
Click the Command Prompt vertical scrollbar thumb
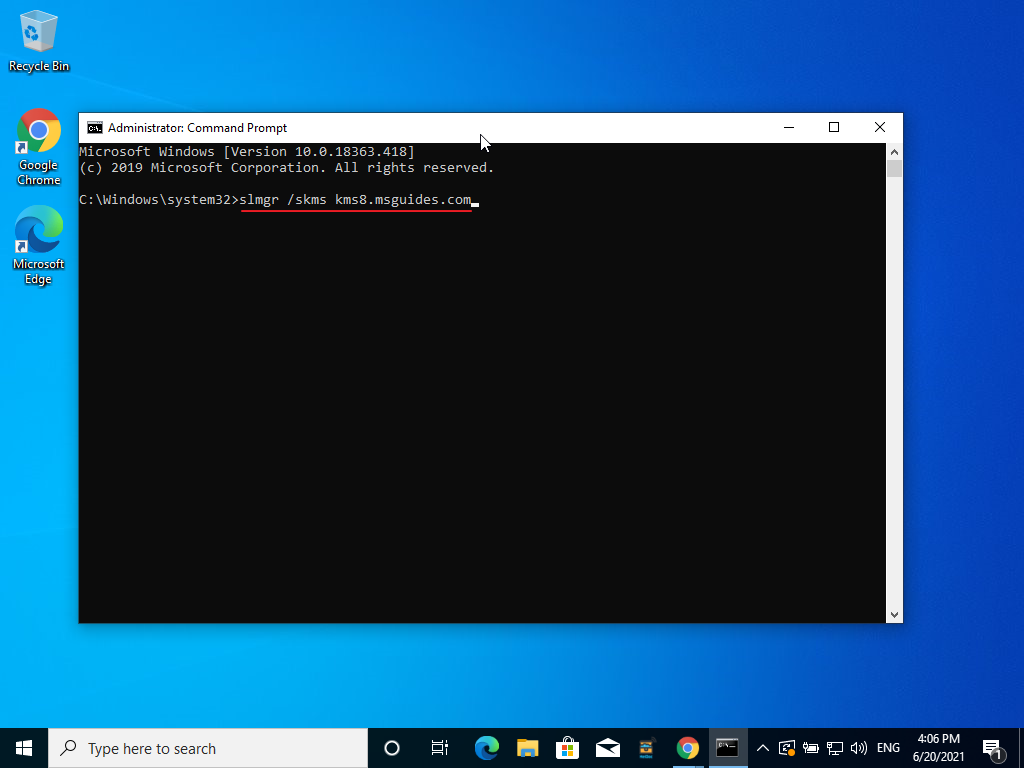[894, 168]
